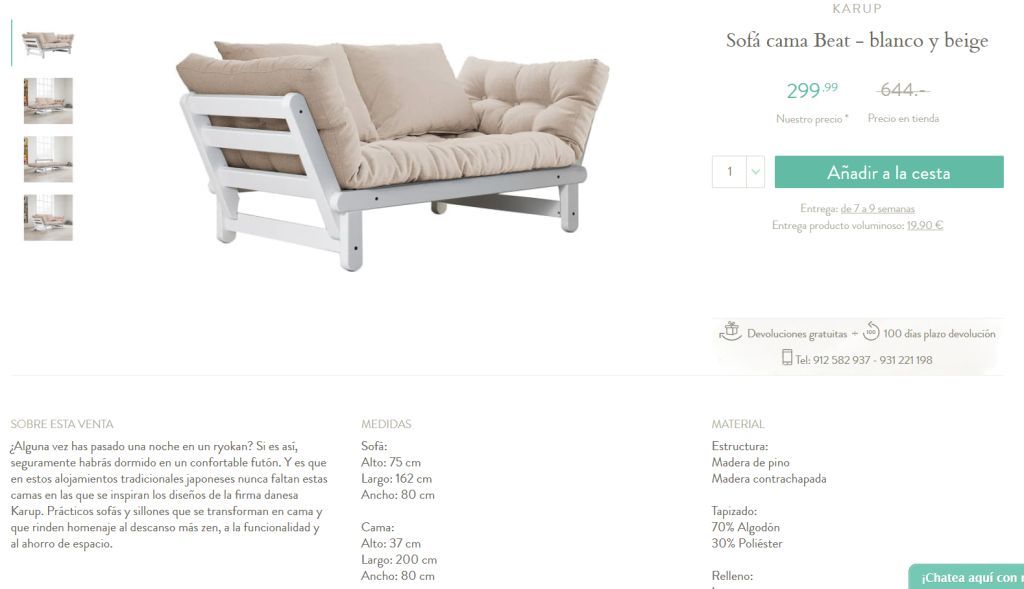
Task: Select the first sofa thumbnail
Action: click(x=48, y=43)
